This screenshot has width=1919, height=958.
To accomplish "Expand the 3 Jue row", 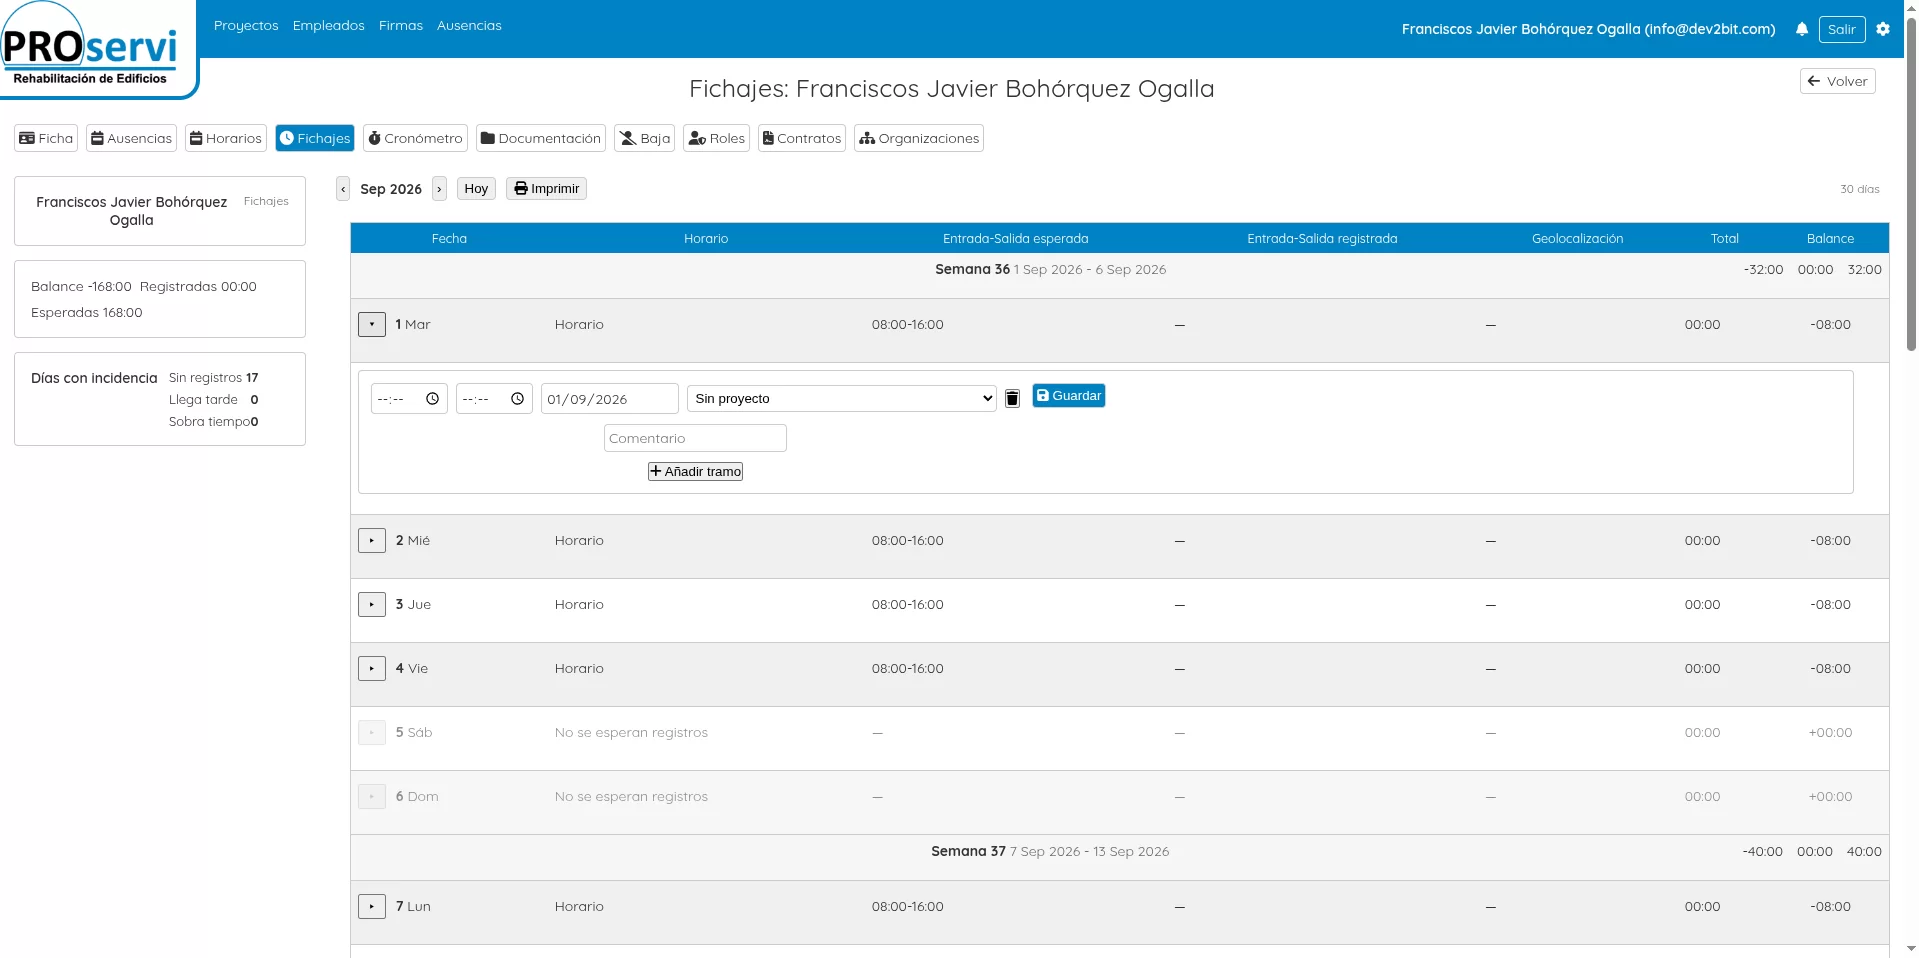I will 372,604.
